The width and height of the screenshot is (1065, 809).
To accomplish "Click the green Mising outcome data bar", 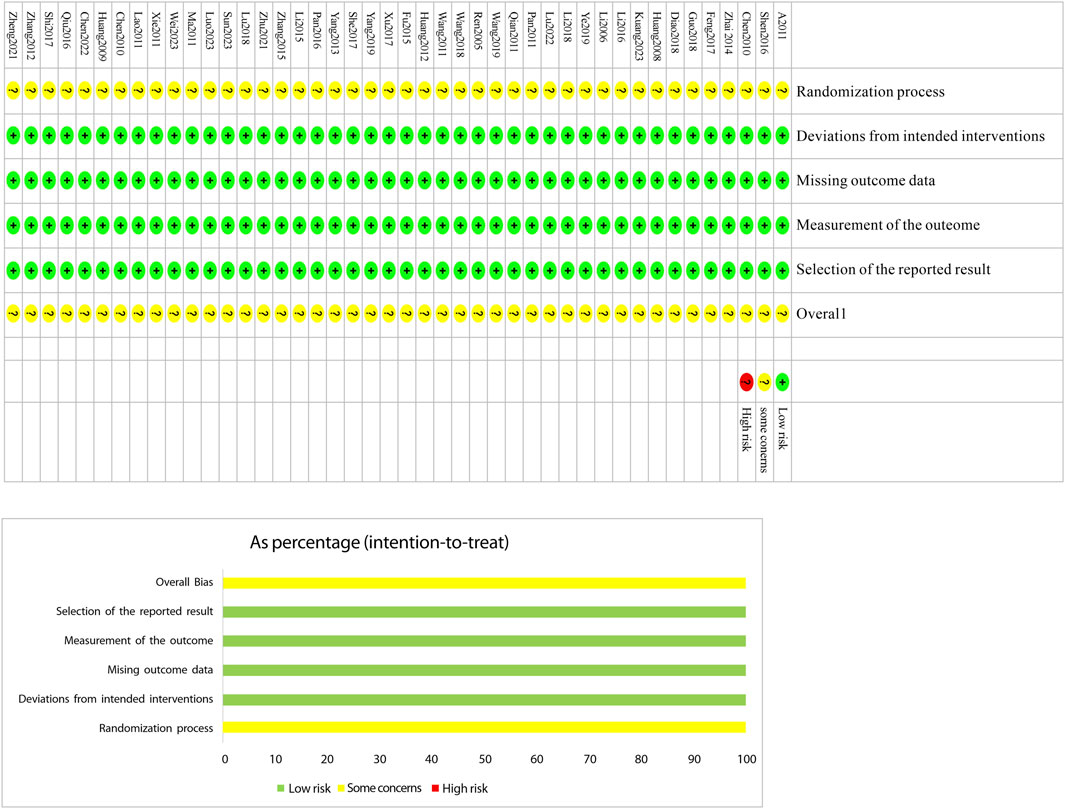I will [x=484, y=670].
